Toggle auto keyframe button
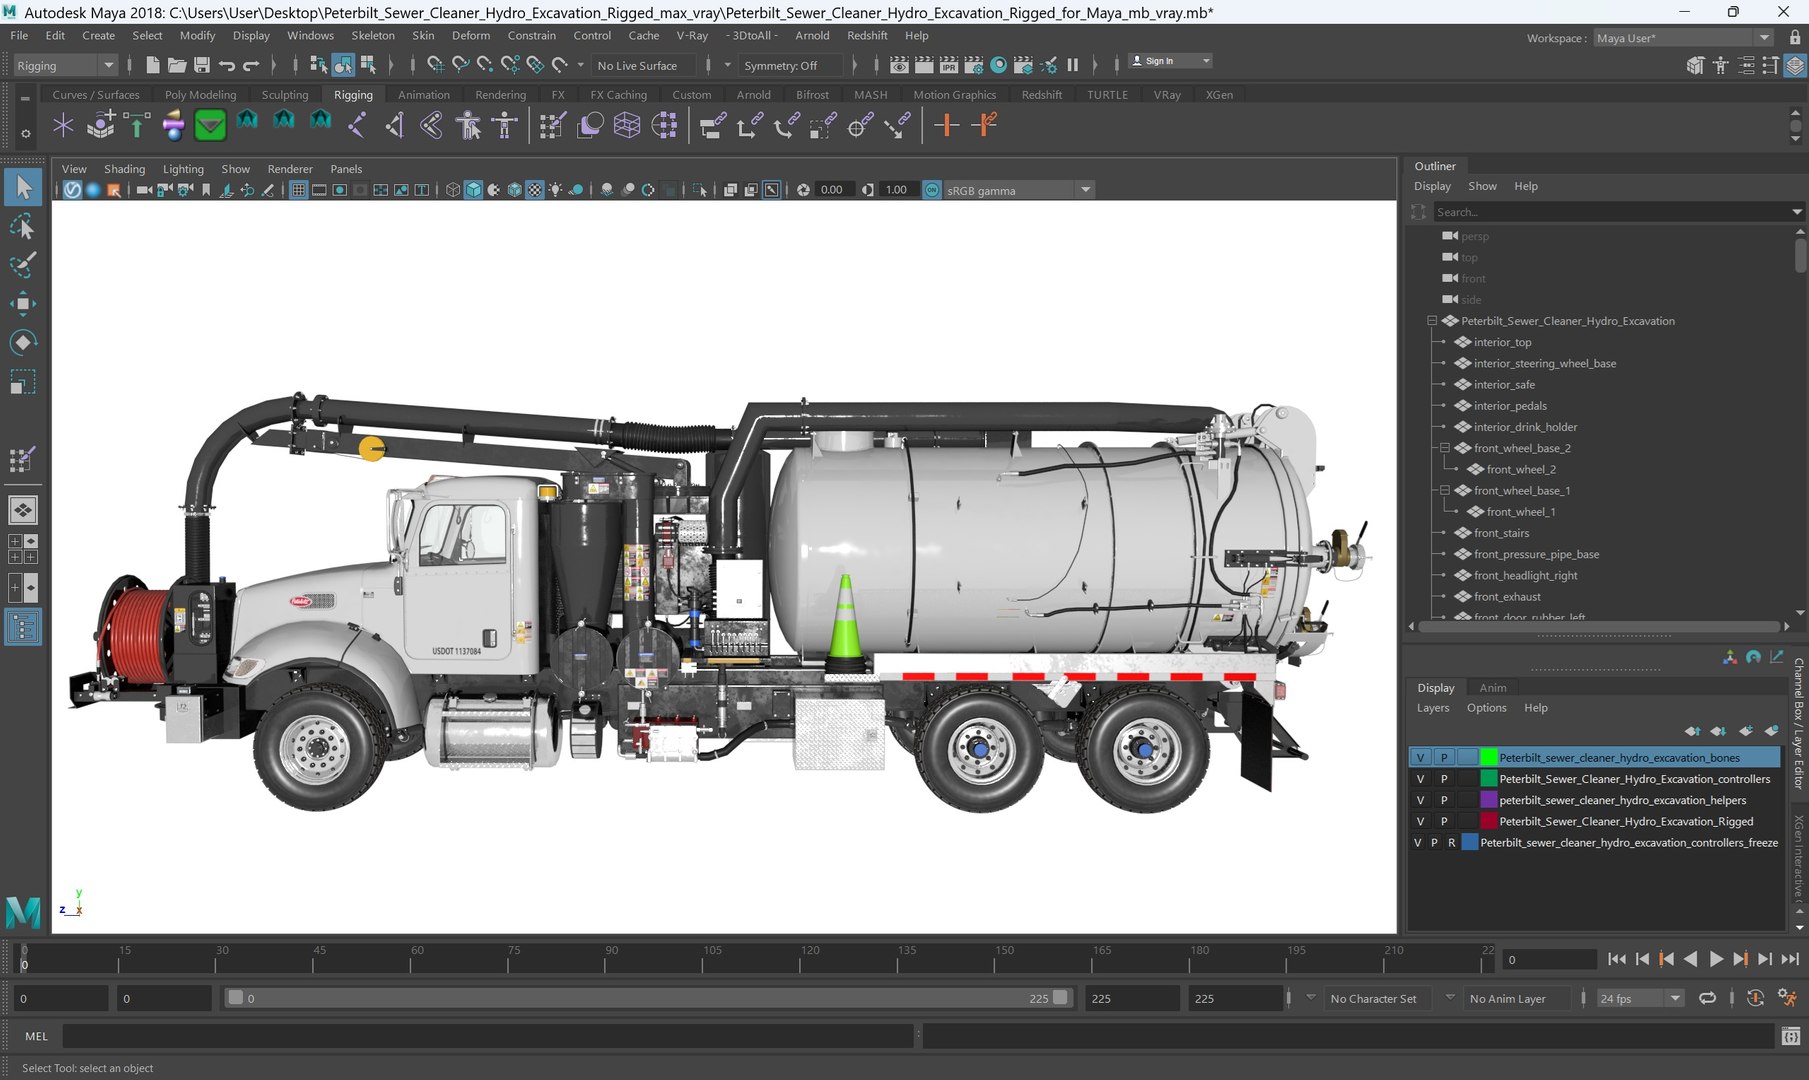1809x1080 pixels. (1755, 998)
